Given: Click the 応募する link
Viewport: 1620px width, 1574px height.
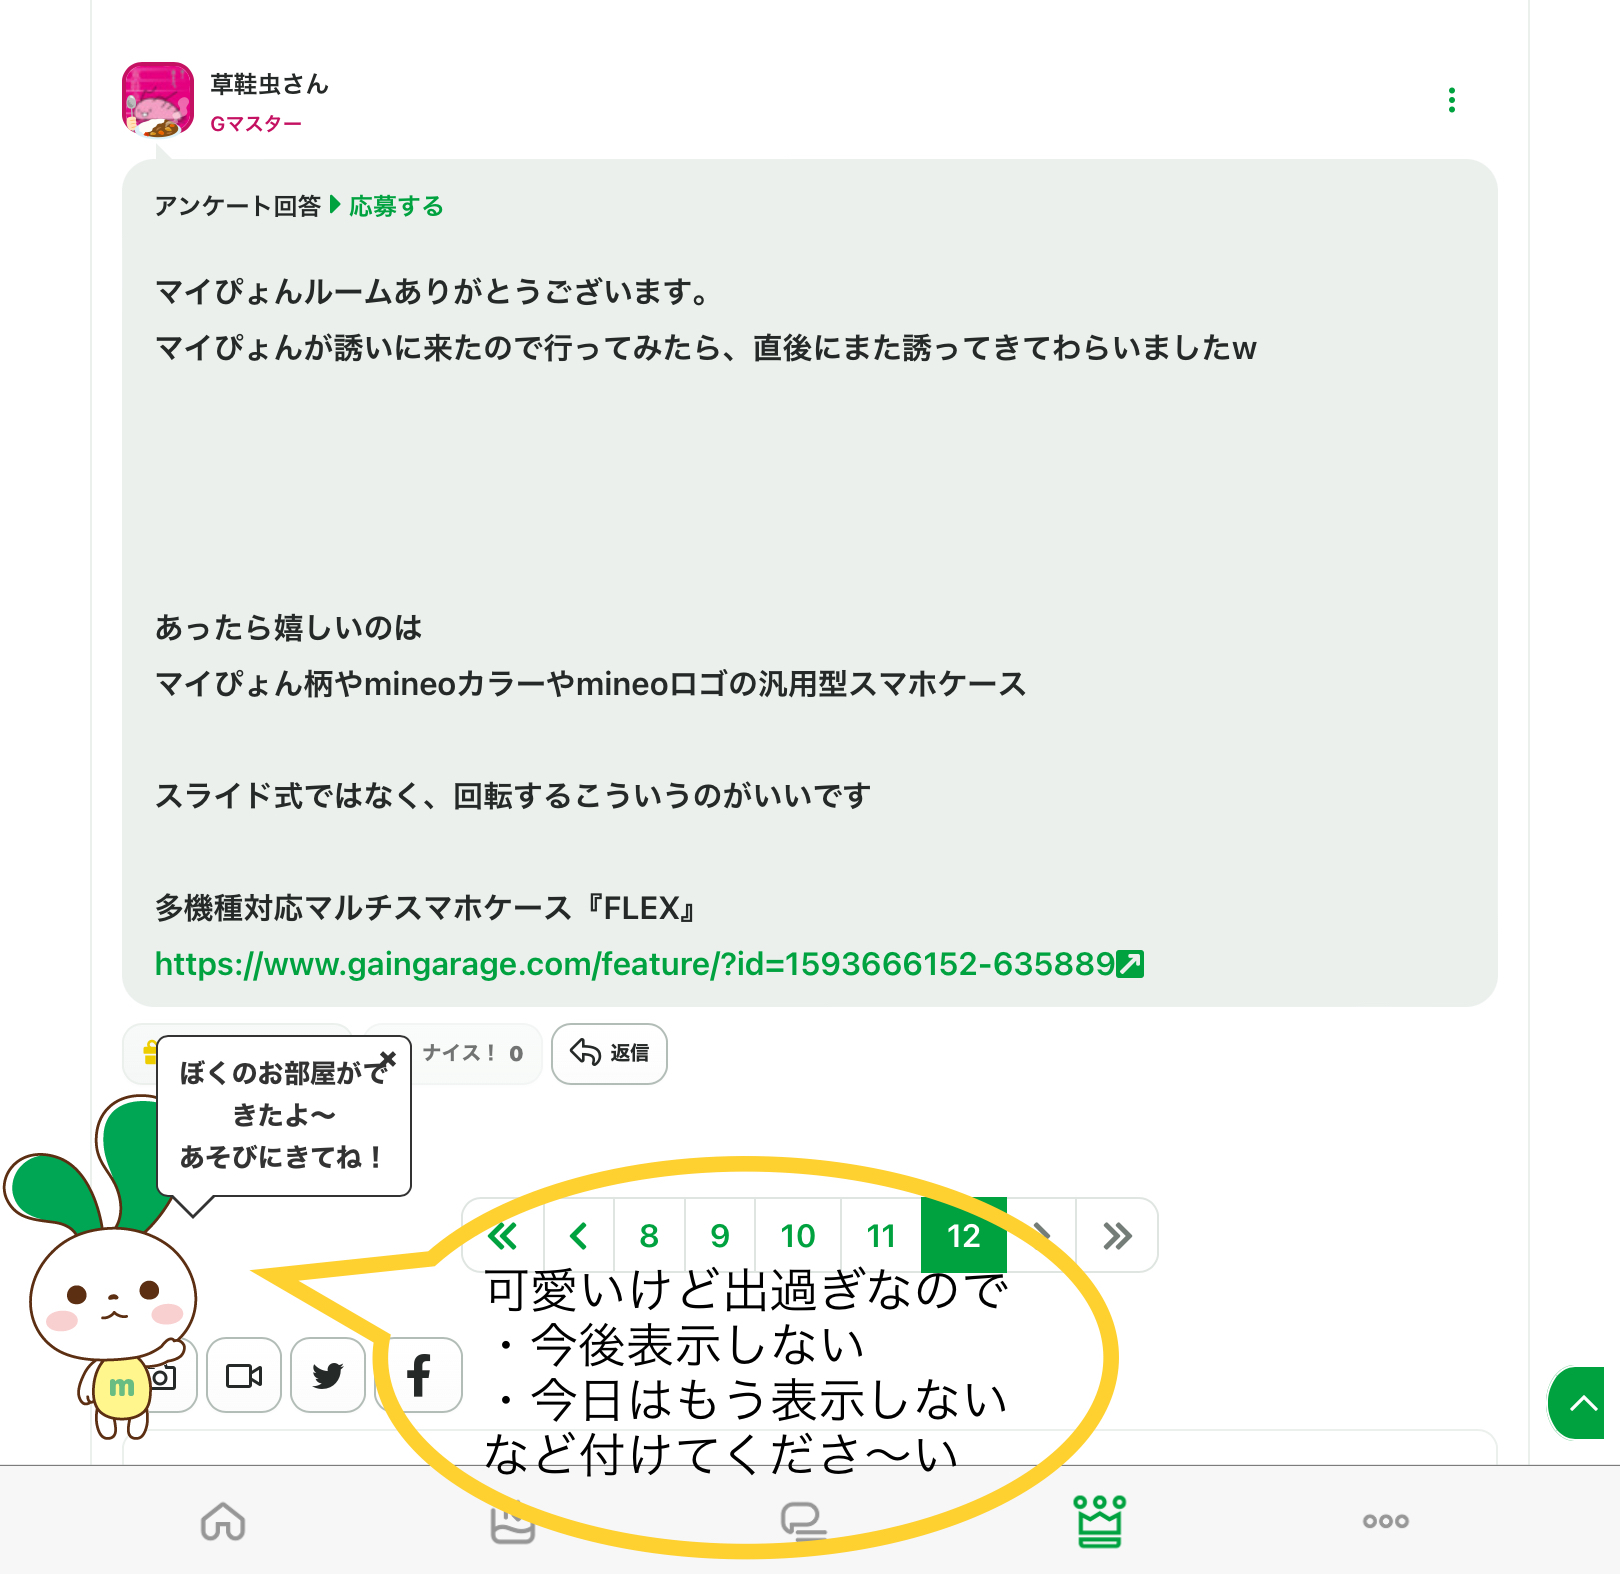Looking at the screenshot, I should coord(396,206).
